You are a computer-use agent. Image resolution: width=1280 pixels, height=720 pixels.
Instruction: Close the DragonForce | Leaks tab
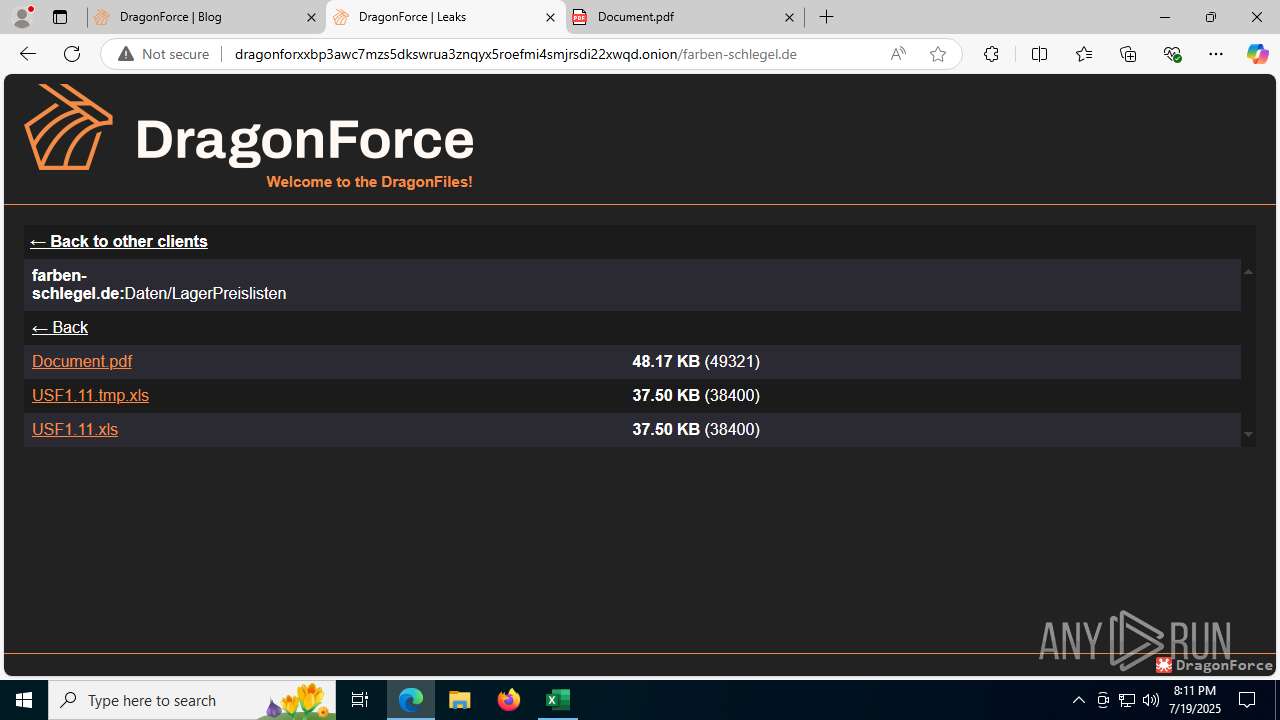550,17
